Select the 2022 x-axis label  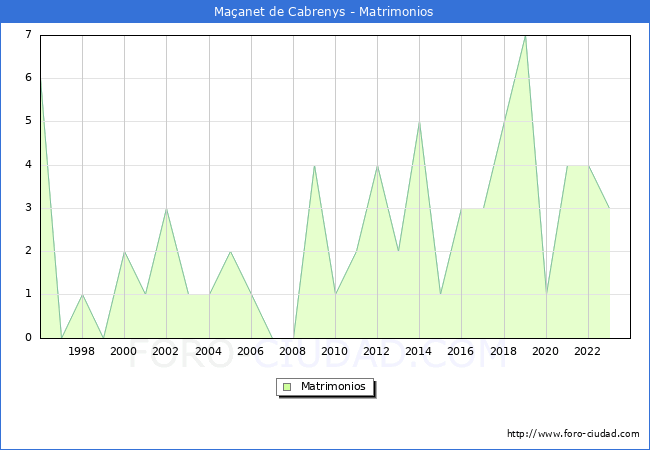587,351
